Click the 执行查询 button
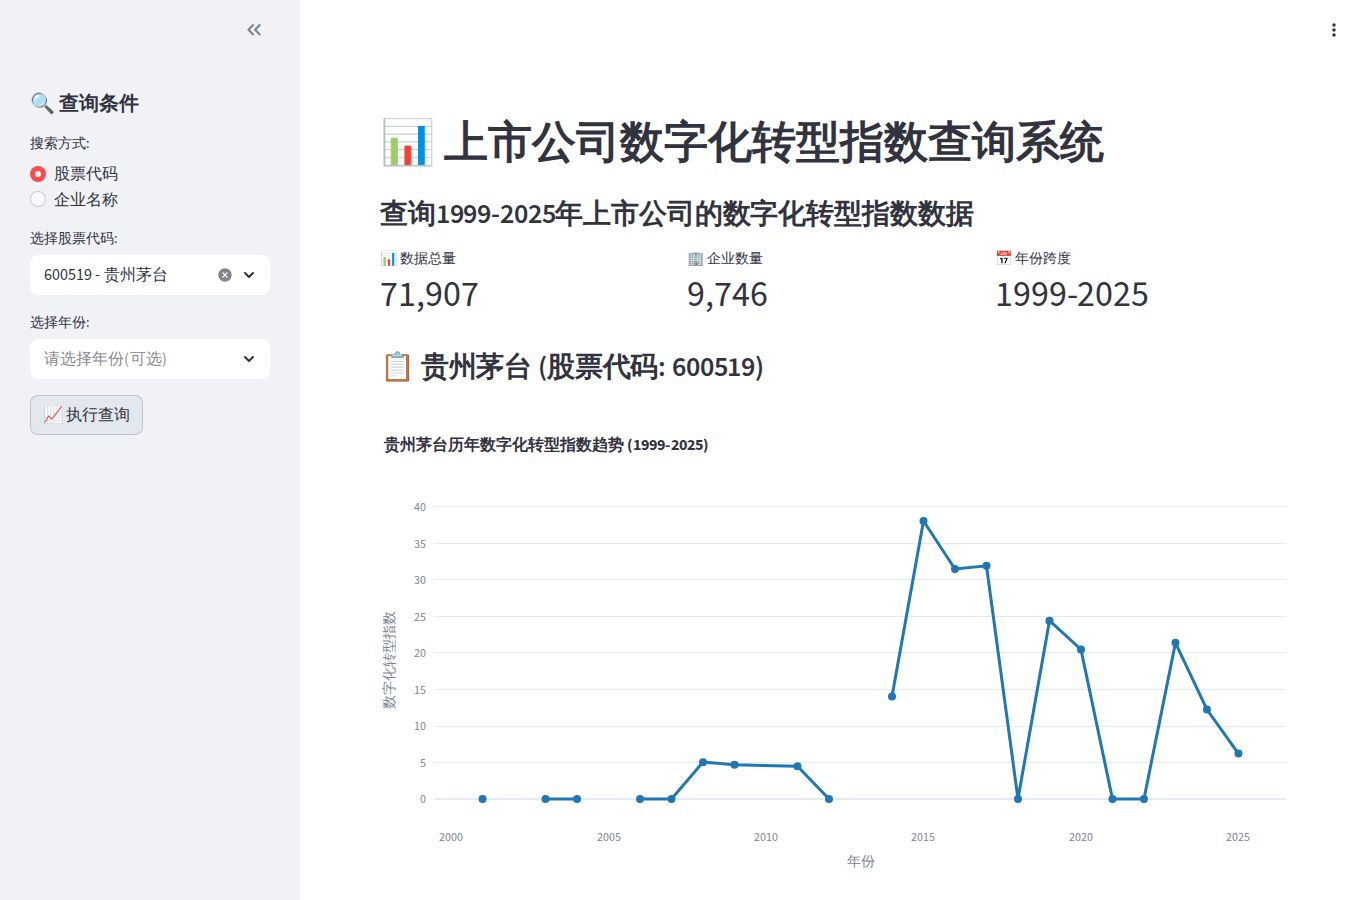This screenshot has width=1366, height=900. (x=86, y=415)
